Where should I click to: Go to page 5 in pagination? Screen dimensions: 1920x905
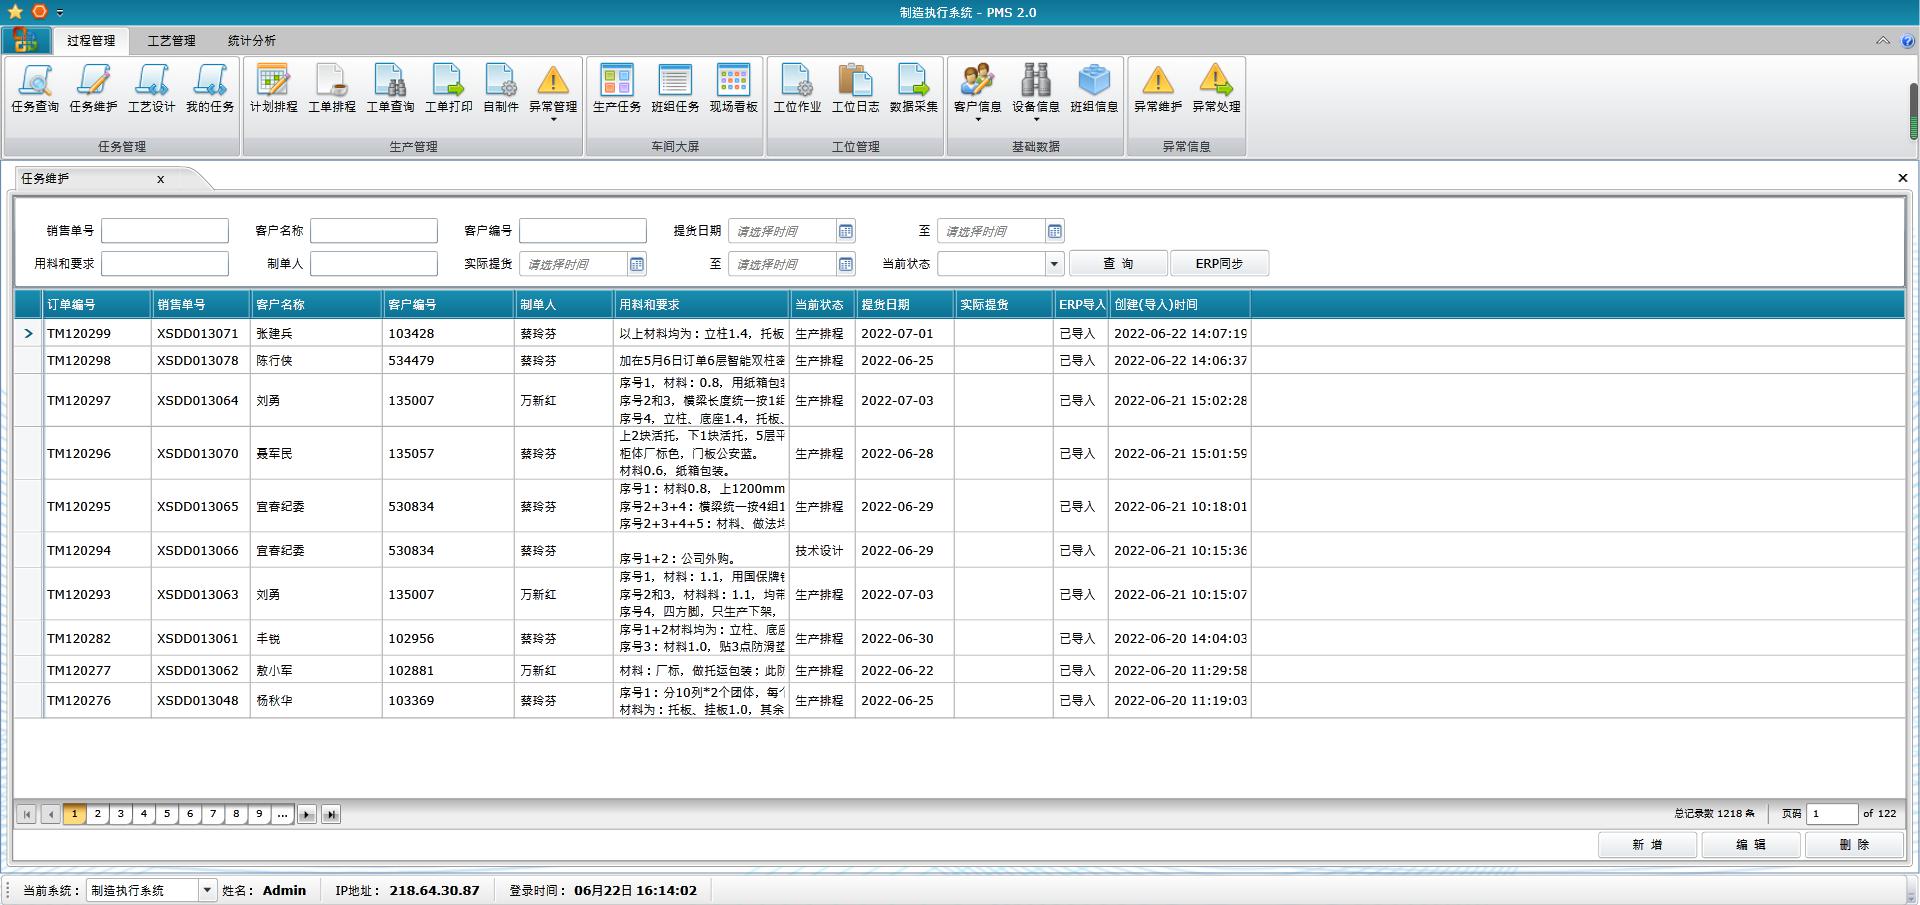[167, 814]
